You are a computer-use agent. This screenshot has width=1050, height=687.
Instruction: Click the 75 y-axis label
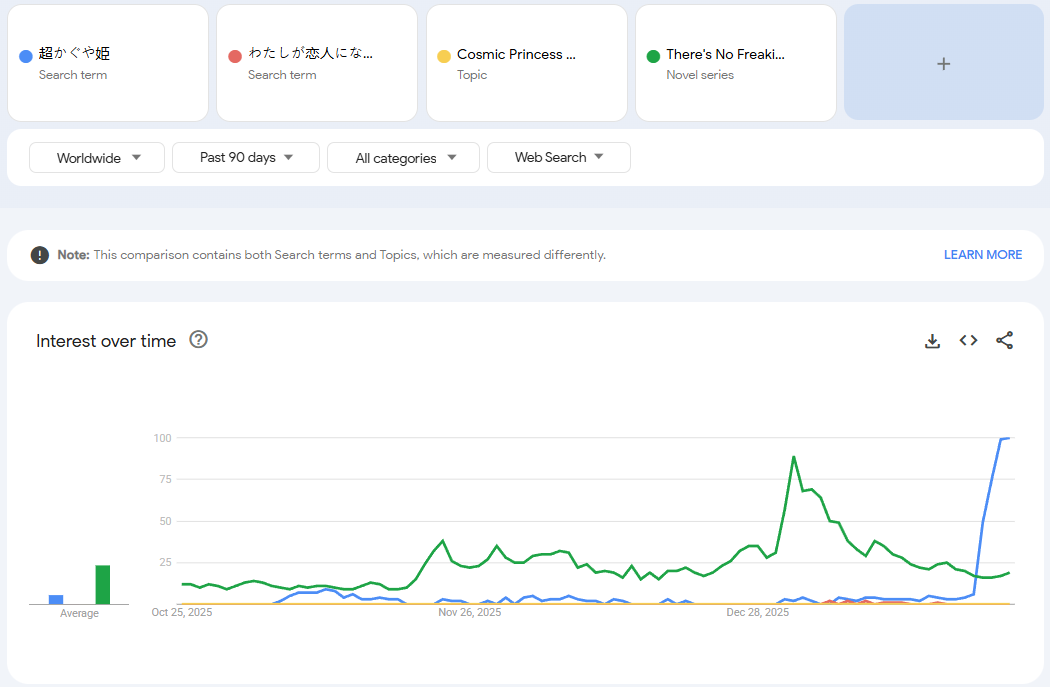(x=165, y=479)
